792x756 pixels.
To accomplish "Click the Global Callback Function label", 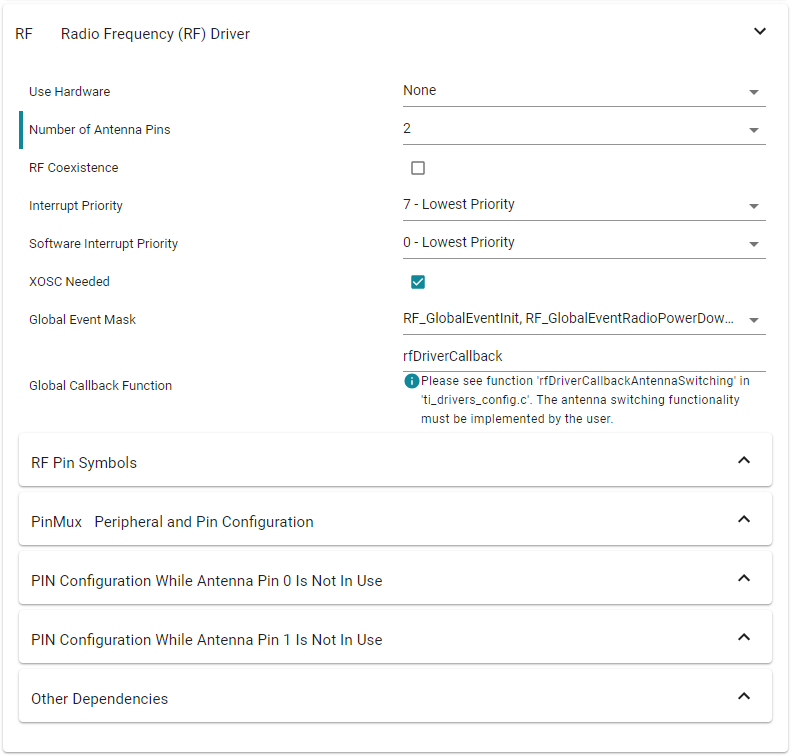I will pyautogui.click(x=100, y=386).
